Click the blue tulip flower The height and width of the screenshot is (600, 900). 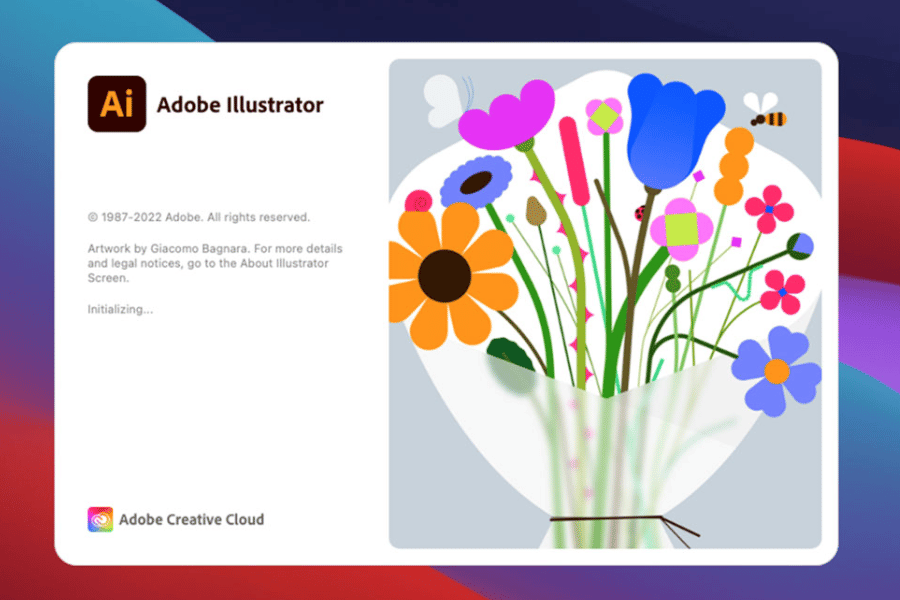pyautogui.click(x=672, y=126)
